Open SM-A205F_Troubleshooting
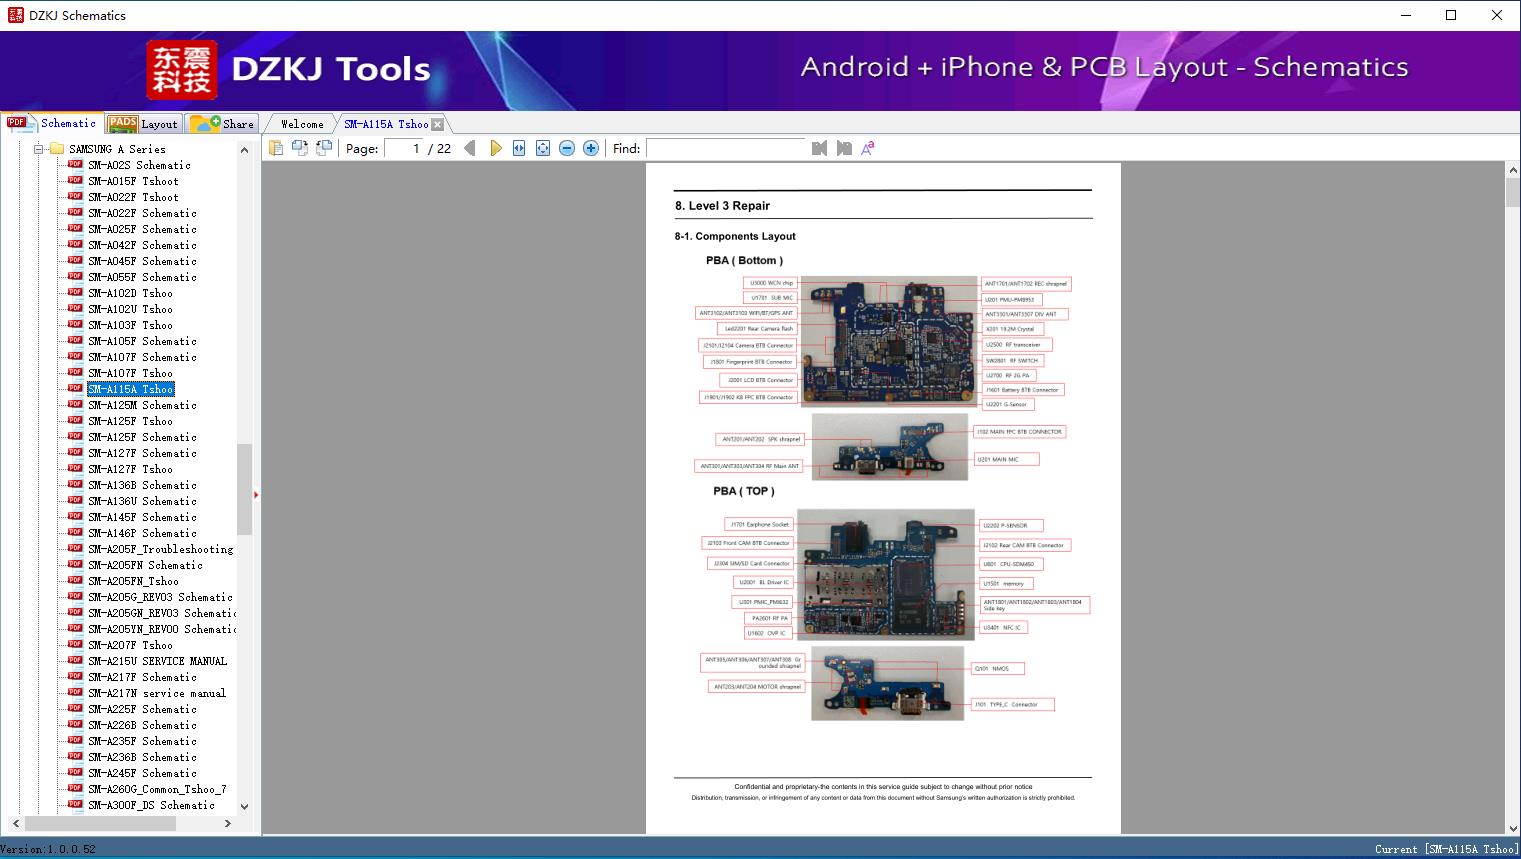 click(x=160, y=549)
